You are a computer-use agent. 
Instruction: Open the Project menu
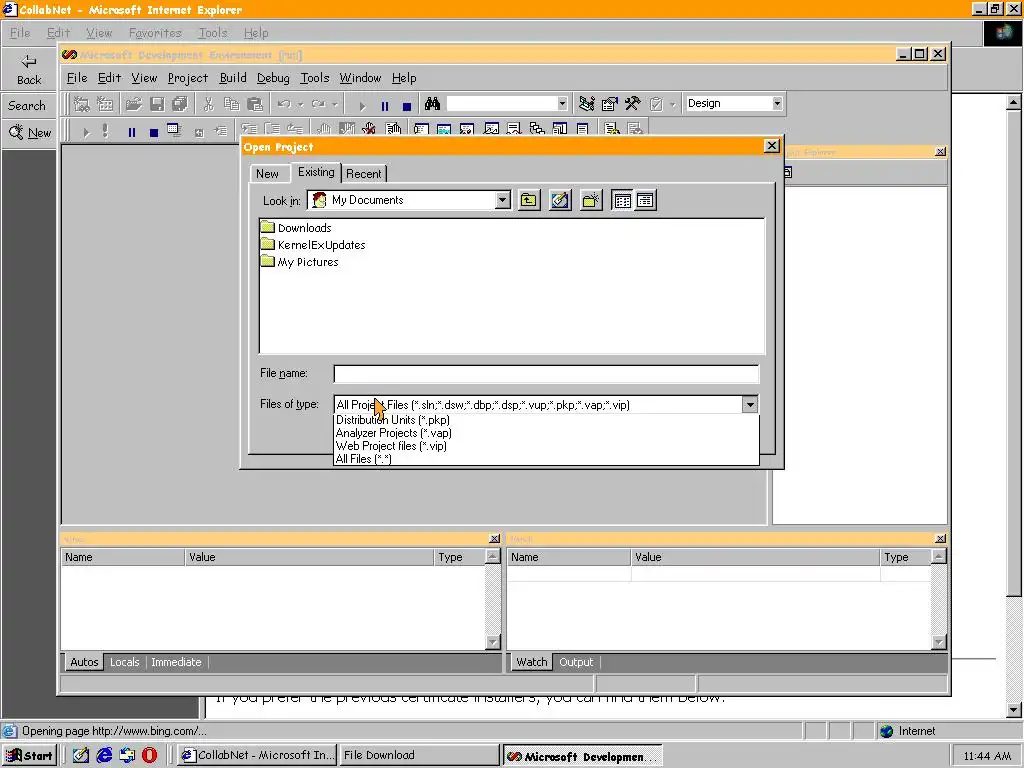coord(187,78)
